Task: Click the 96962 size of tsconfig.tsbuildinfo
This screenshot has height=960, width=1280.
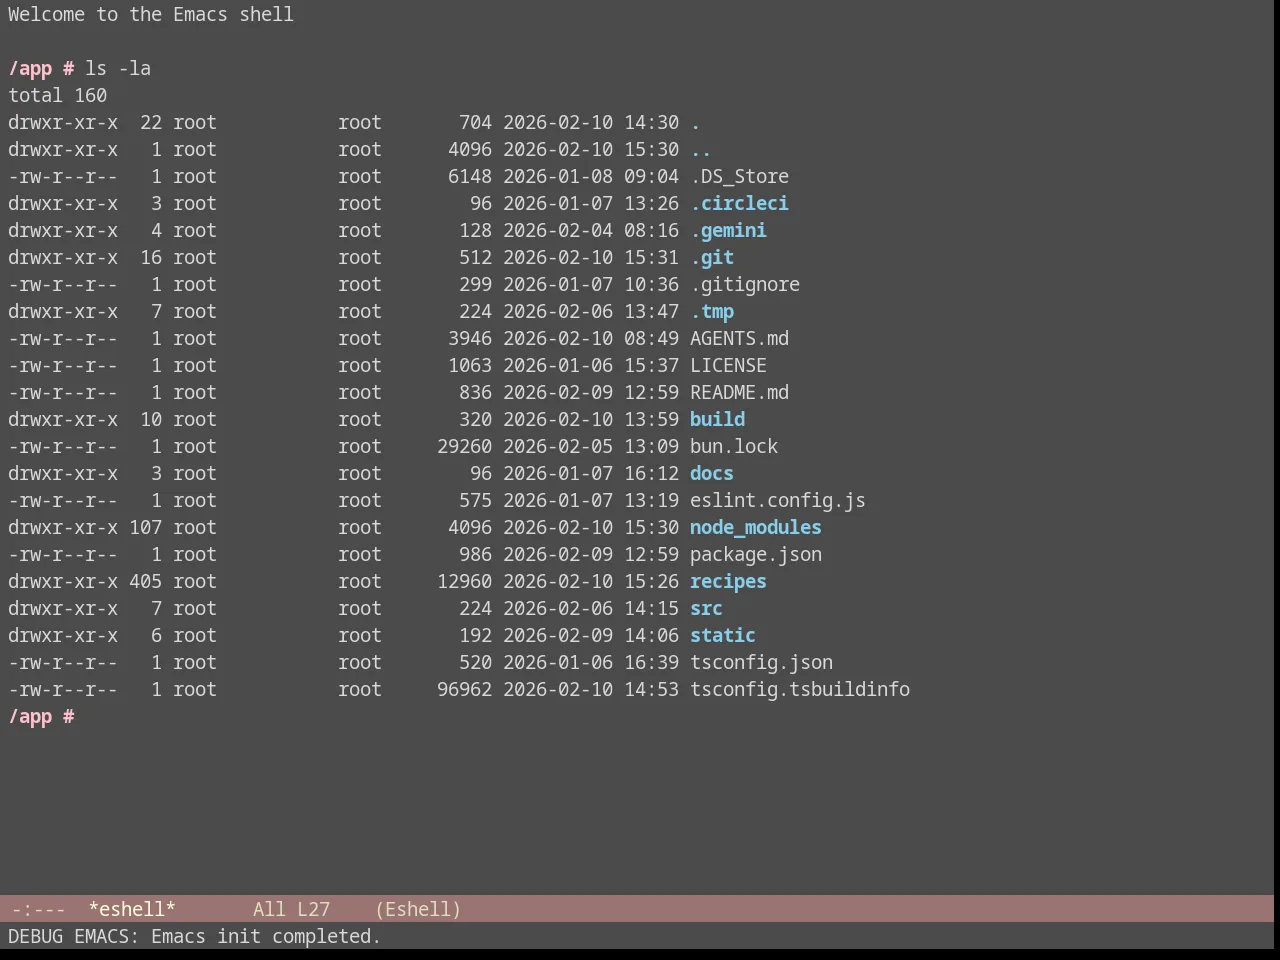Action: [x=464, y=689]
